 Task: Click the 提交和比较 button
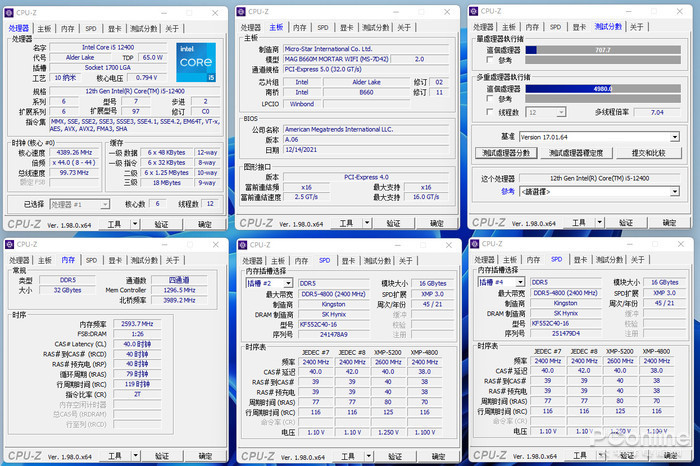(649, 153)
